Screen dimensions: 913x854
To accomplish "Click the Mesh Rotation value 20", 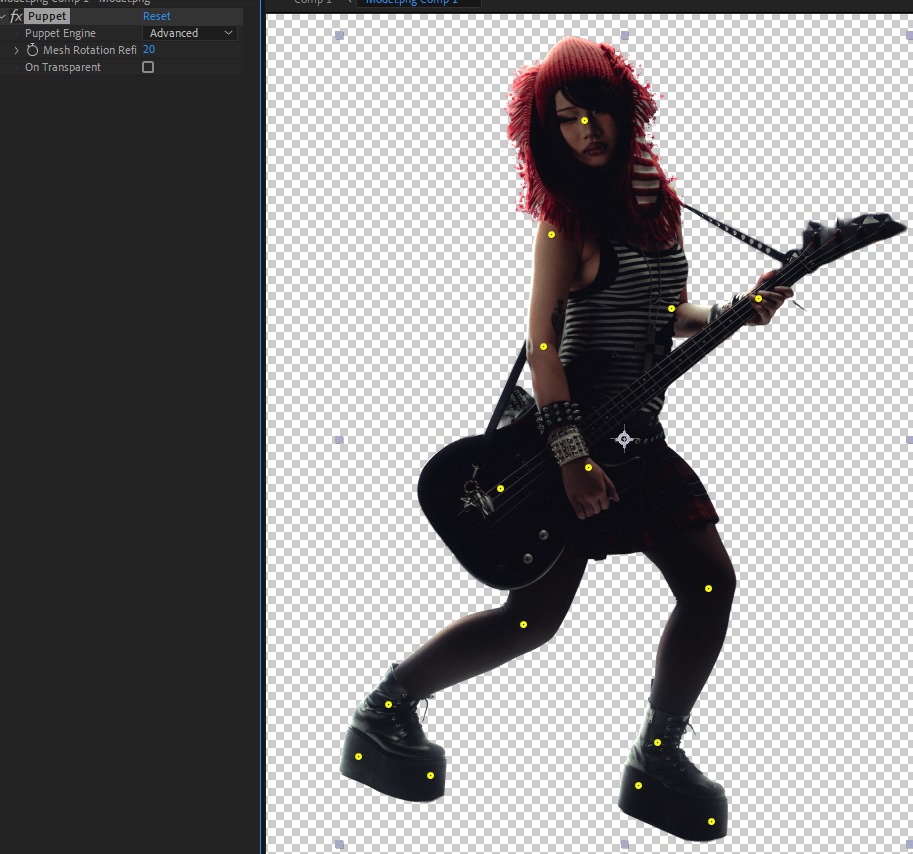I will [148, 49].
